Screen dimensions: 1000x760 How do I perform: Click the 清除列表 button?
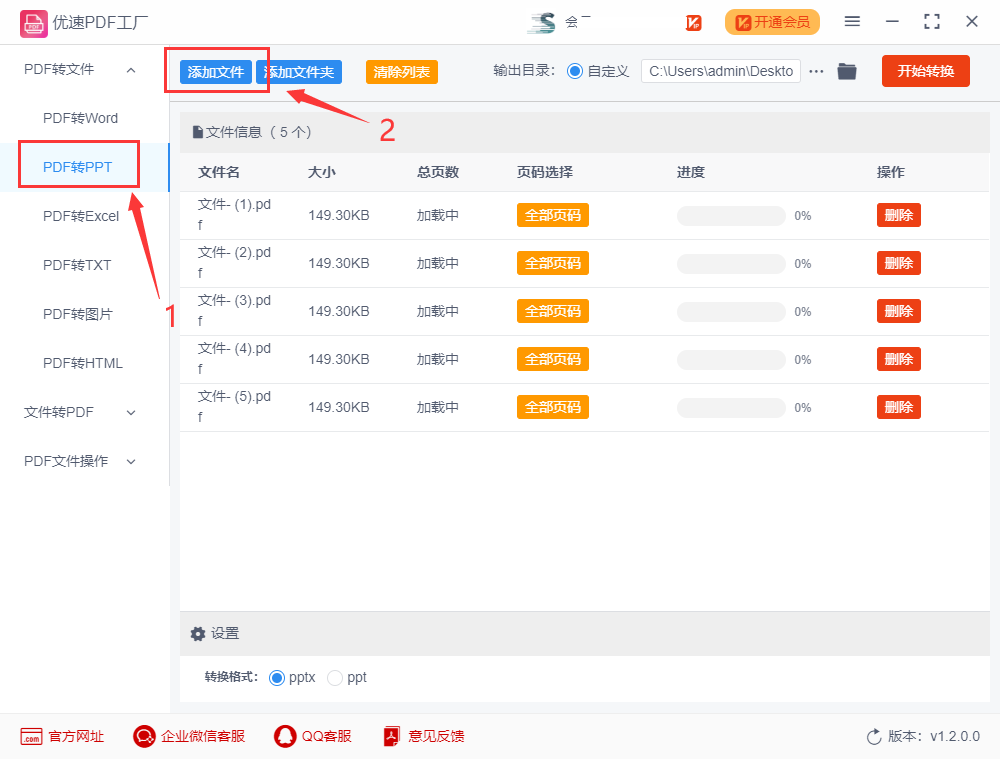[402, 72]
